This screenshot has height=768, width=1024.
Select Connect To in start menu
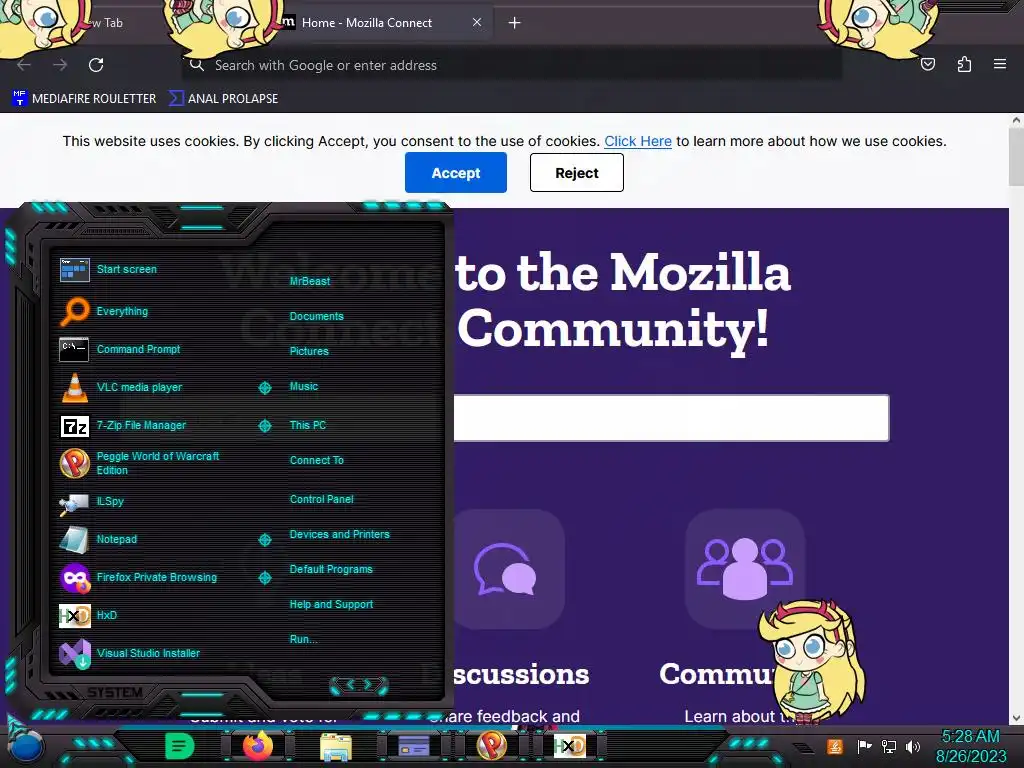(x=316, y=460)
